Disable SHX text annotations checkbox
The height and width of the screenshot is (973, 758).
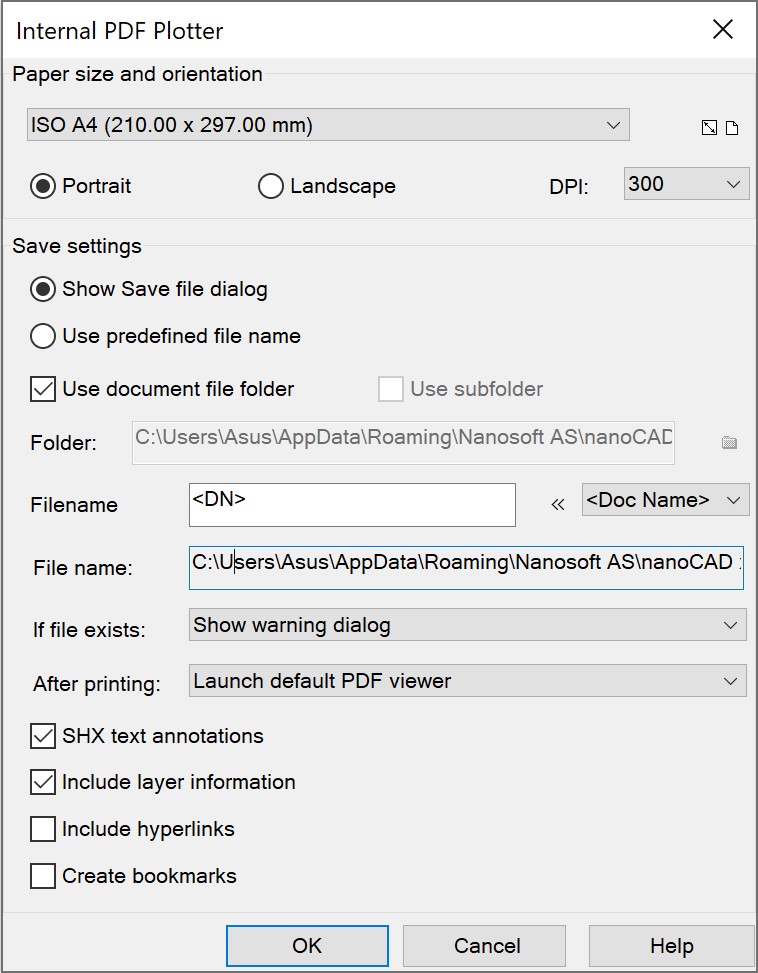click(43, 736)
